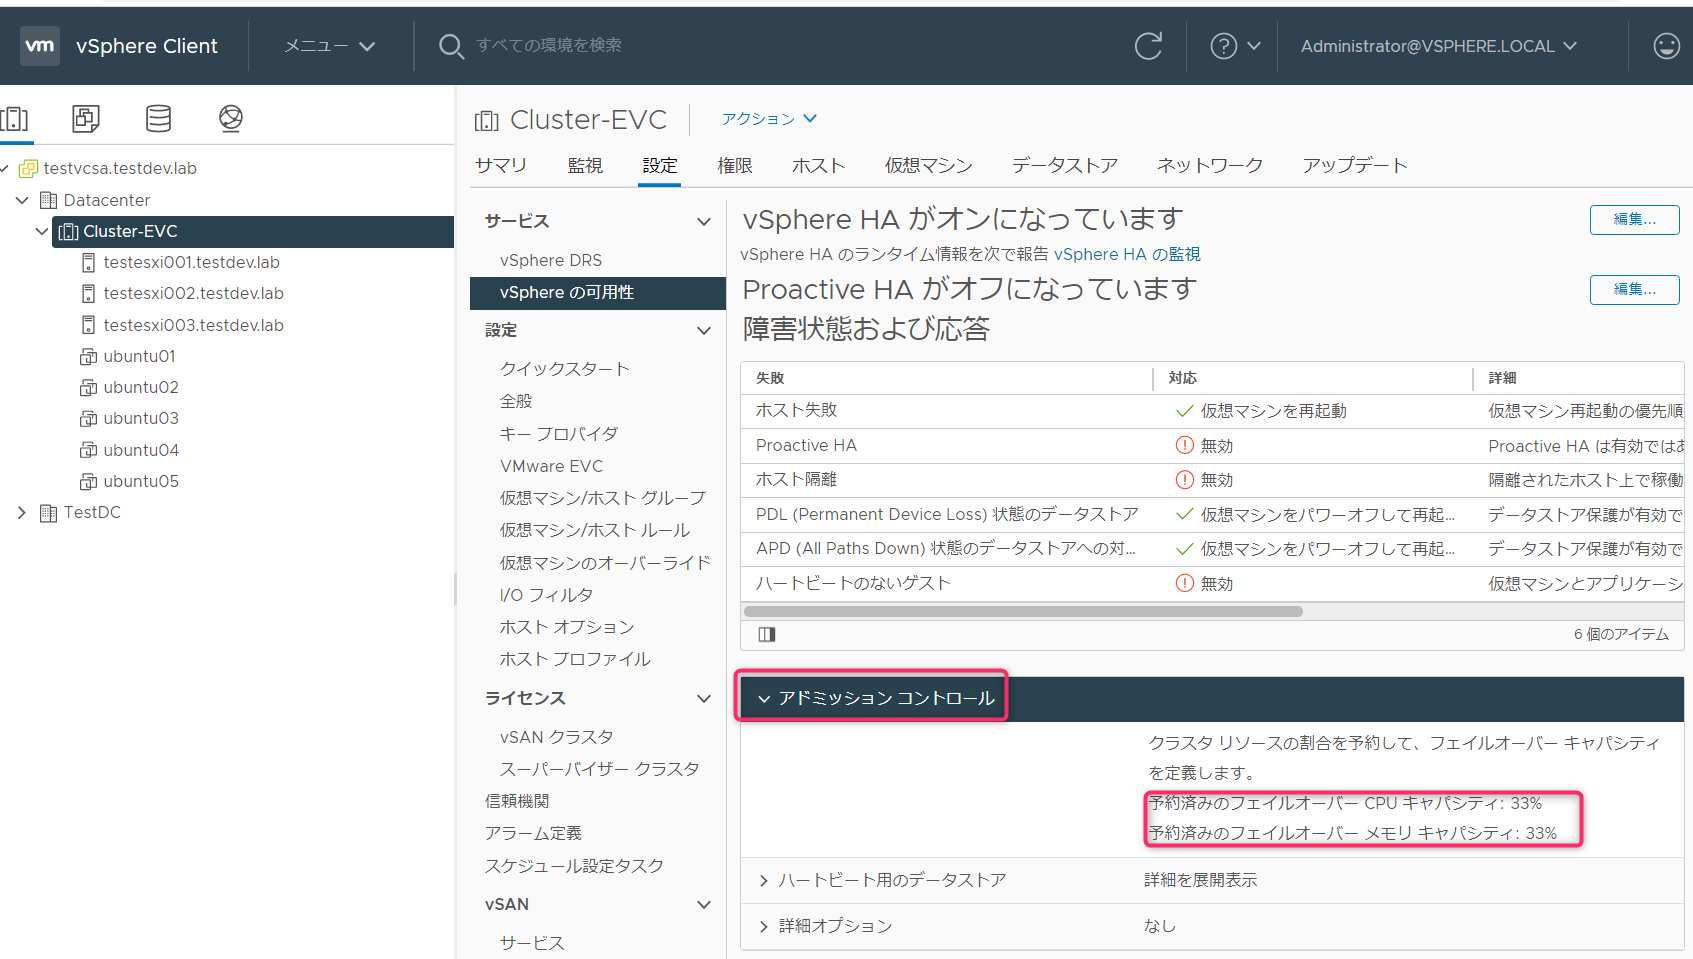Click the datacenter icon beside TestDC

pyautogui.click(x=48, y=512)
